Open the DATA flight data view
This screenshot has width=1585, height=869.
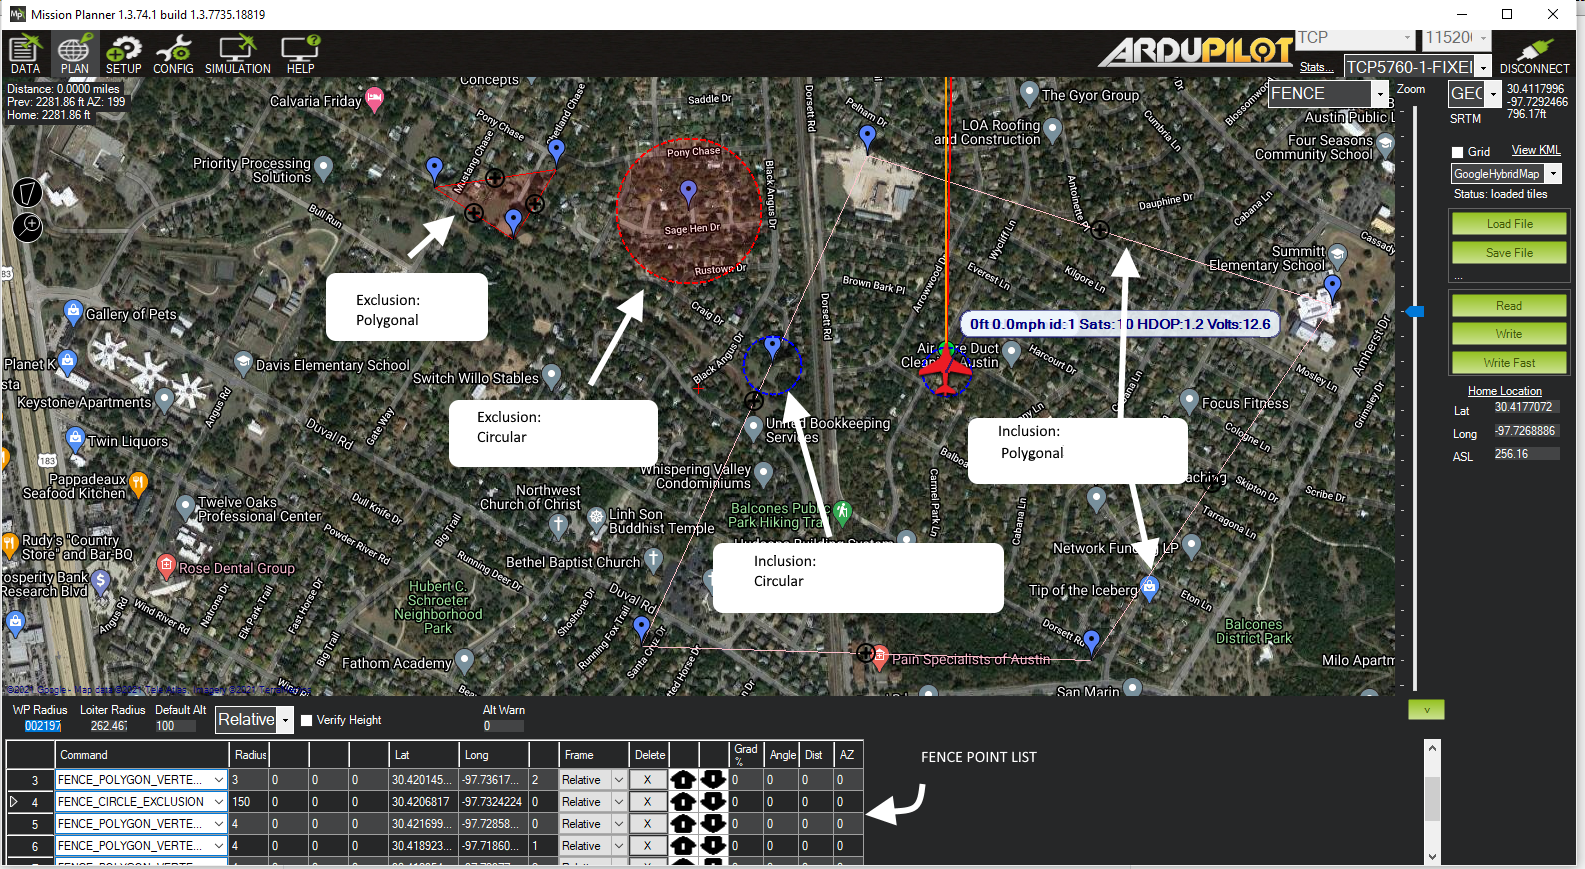(x=25, y=54)
